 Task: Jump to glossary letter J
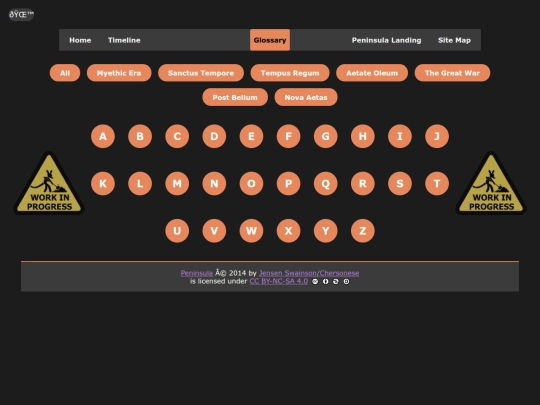(437, 136)
